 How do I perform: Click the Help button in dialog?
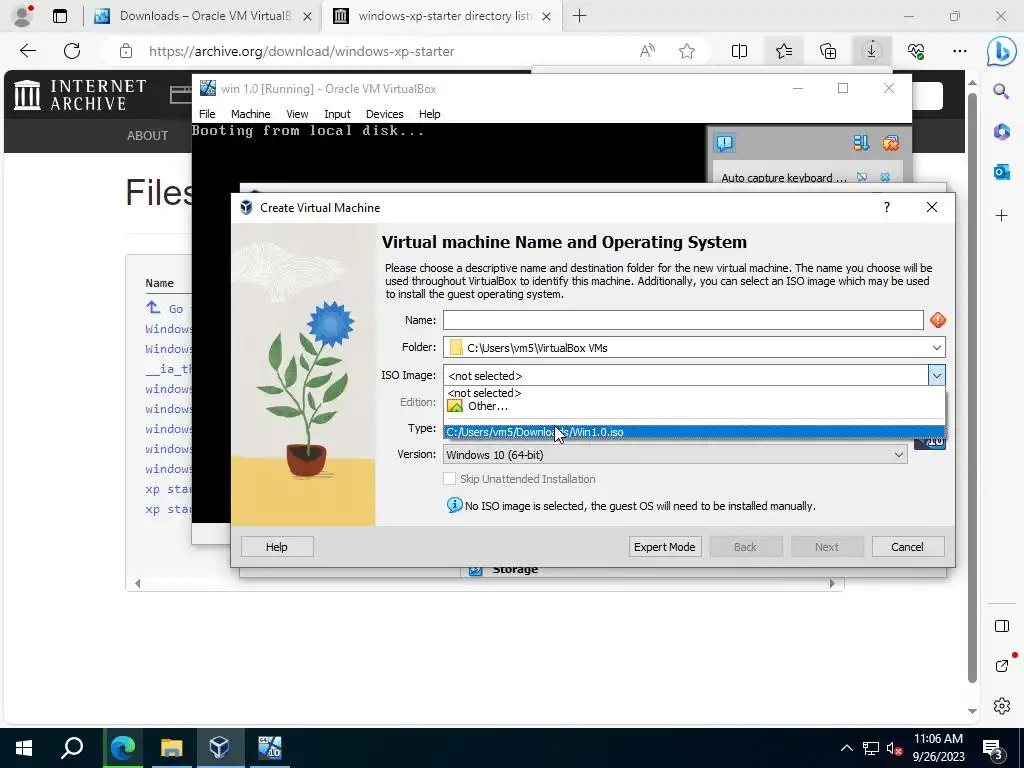click(x=277, y=547)
